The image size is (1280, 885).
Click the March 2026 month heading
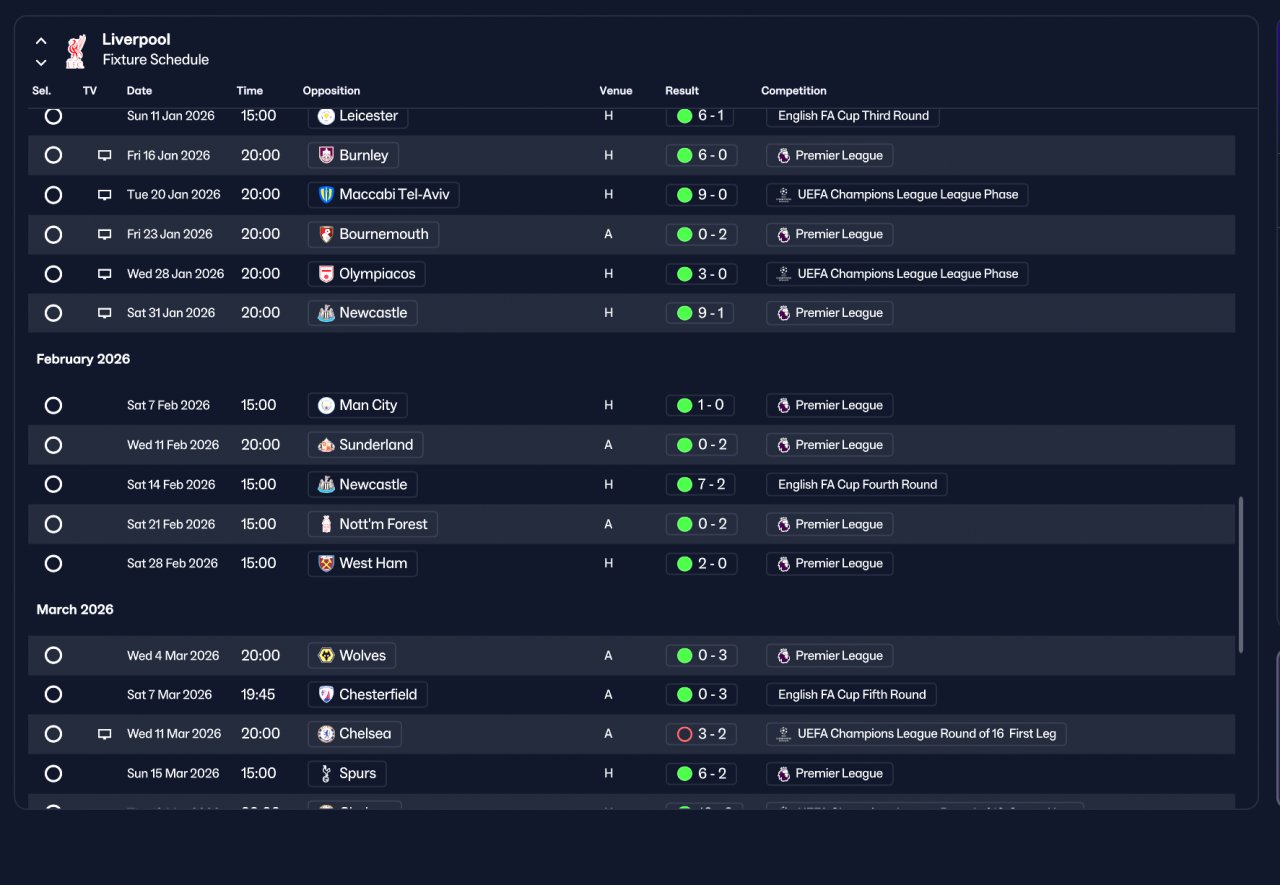pyautogui.click(x=75, y=610)
